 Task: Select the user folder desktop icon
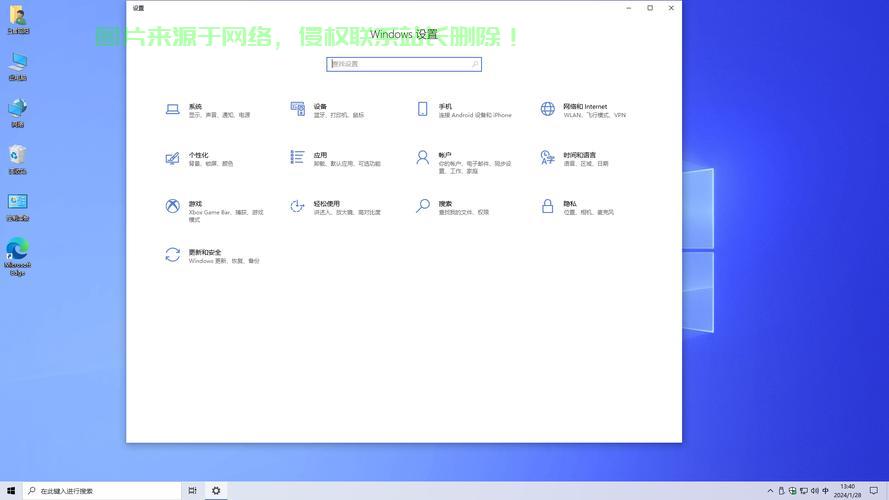[x=18, y=20]
